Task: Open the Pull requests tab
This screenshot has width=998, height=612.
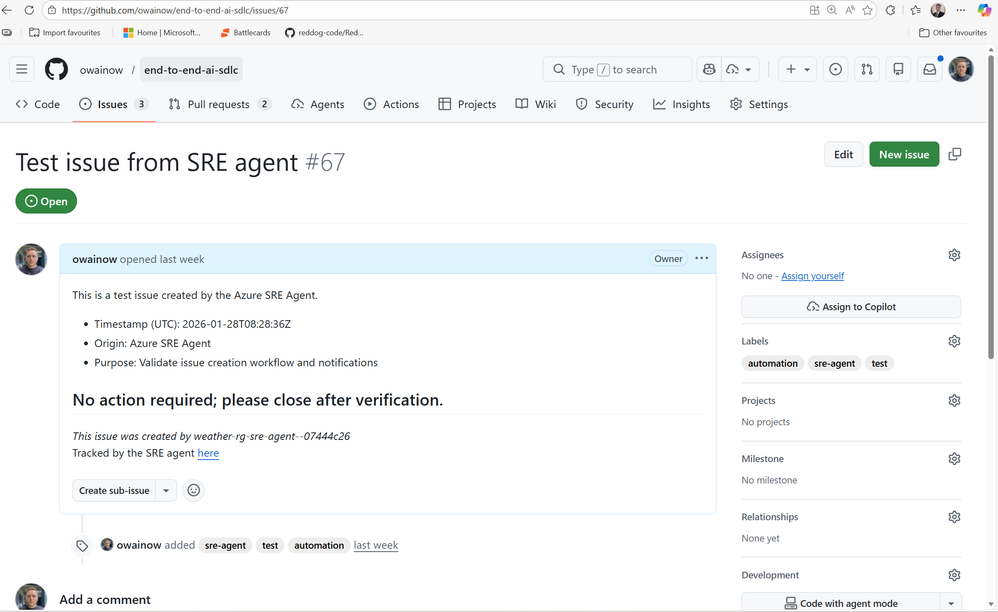Action: [x=220, y=104]
